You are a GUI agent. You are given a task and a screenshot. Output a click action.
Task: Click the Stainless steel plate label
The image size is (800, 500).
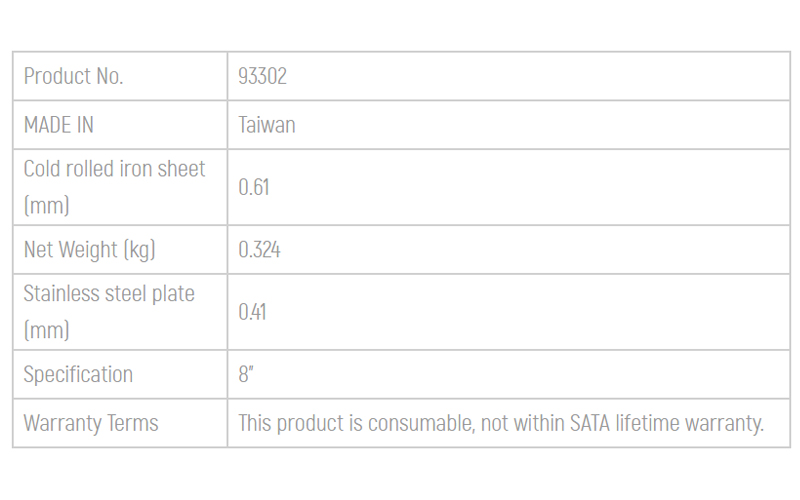pos(109,293)
